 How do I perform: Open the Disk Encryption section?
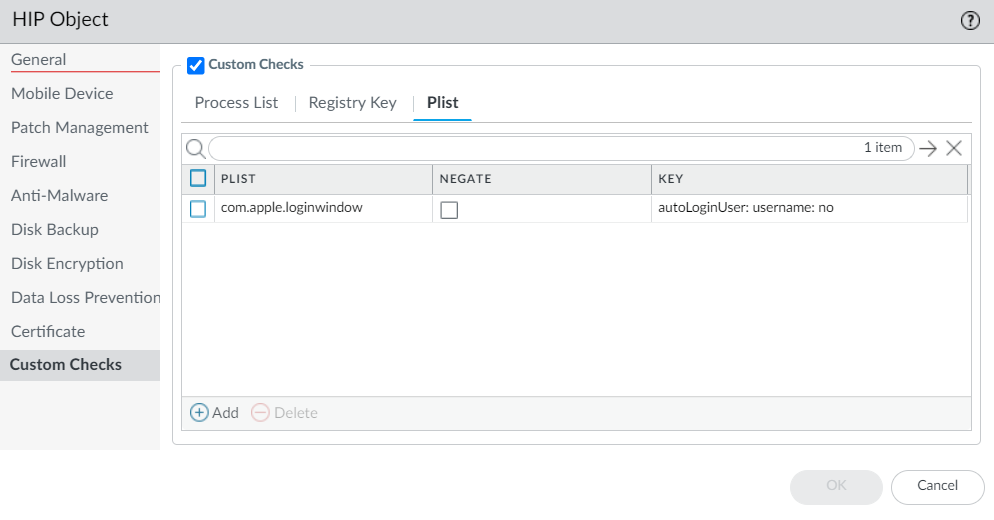click(x=67, y=264)
